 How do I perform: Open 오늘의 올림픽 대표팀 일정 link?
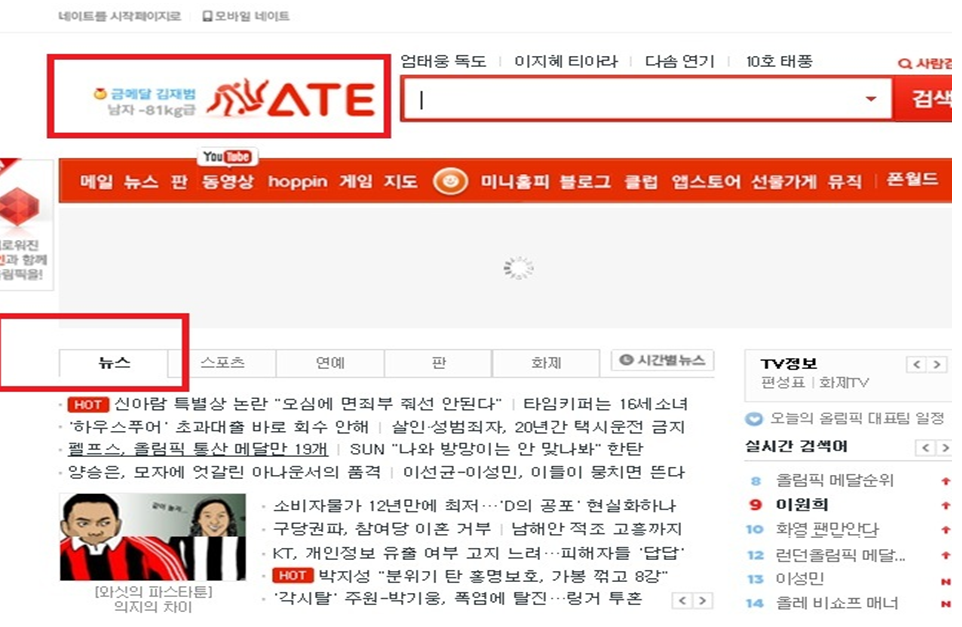coord(856,418)
